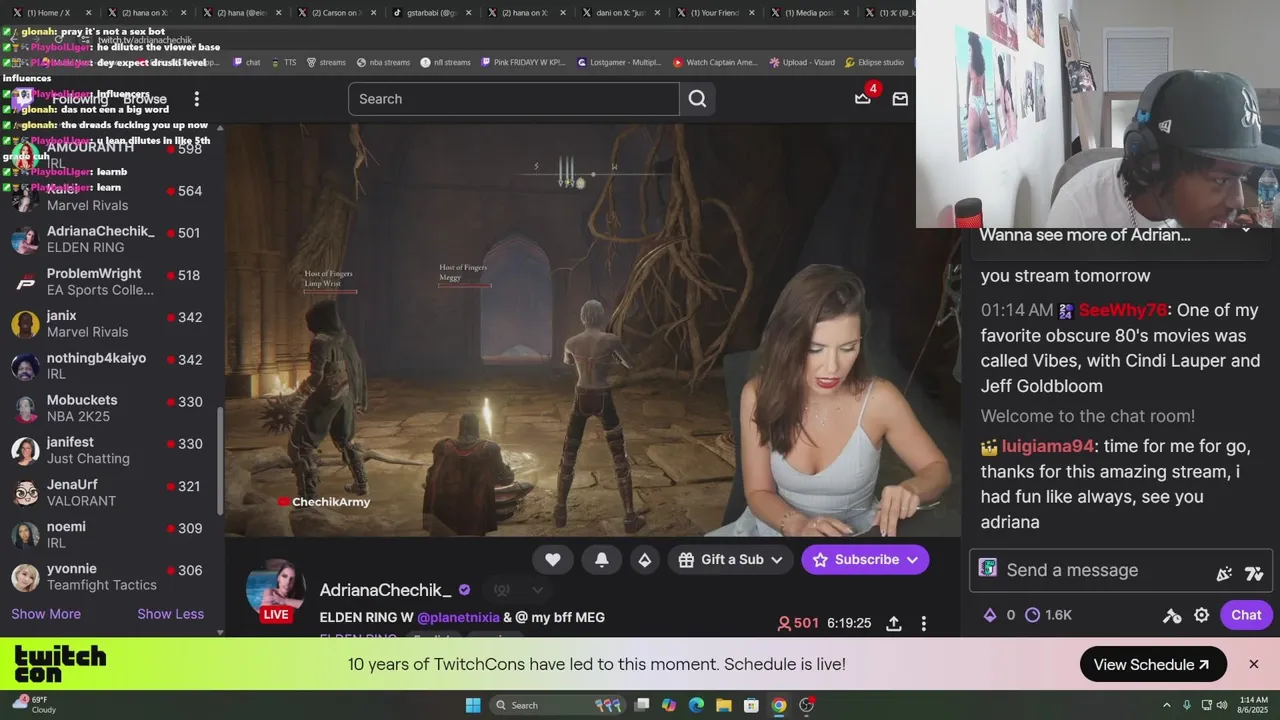Click the search magnifier button
This screenshot has width=1280, height=720.
coord(697,99)
